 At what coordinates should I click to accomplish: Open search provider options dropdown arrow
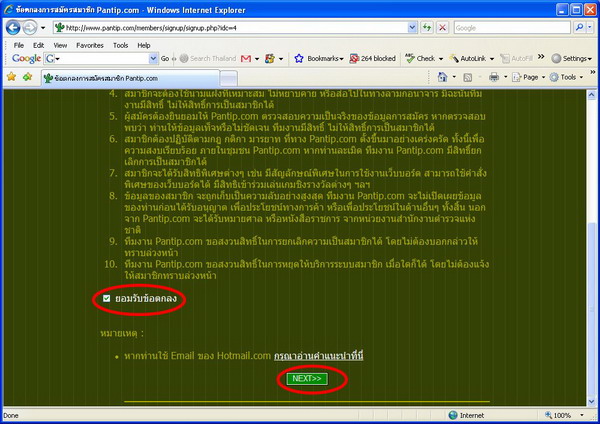coord(590,28)
